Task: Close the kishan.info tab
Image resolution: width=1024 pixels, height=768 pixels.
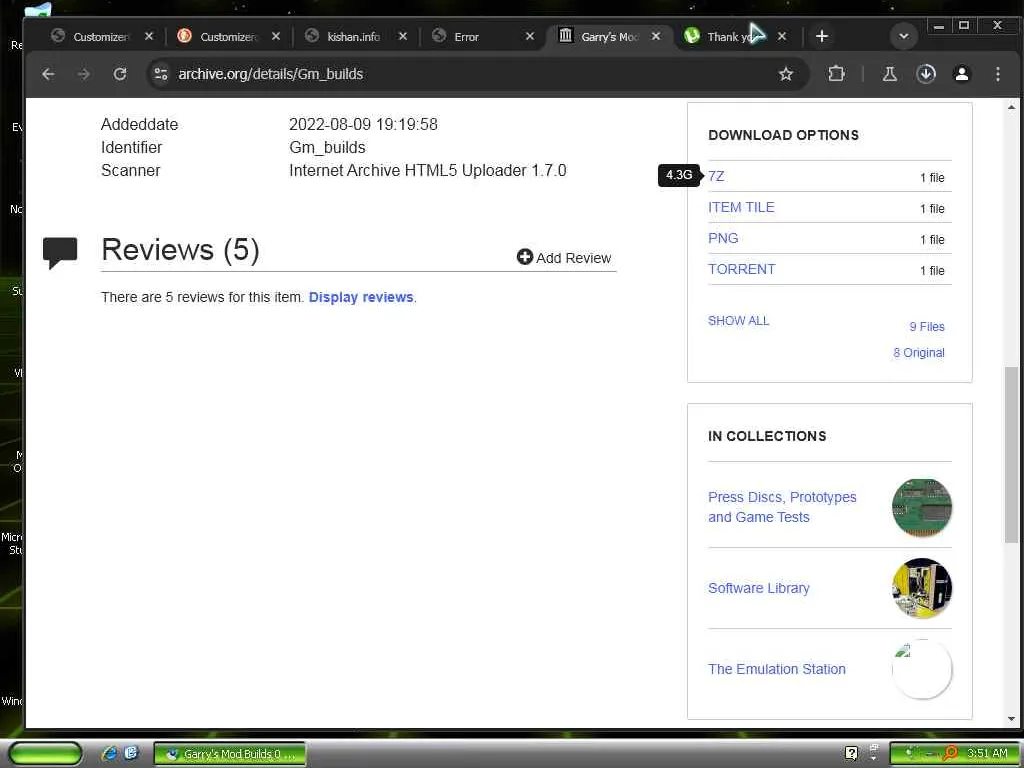Action: pos(403,37)
